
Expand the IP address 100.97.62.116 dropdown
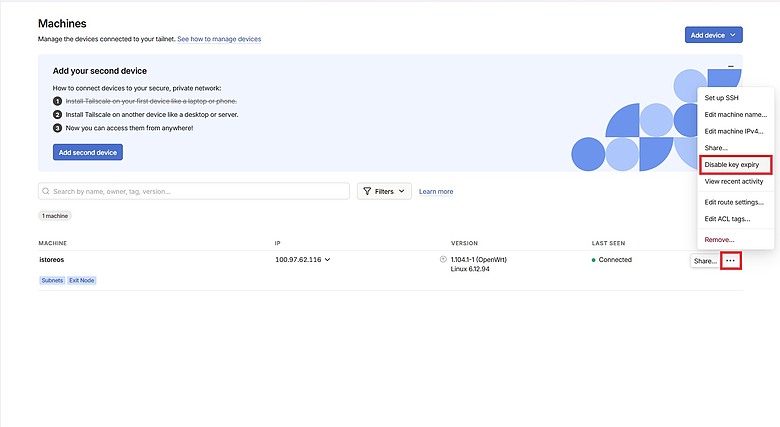[327, 260]
